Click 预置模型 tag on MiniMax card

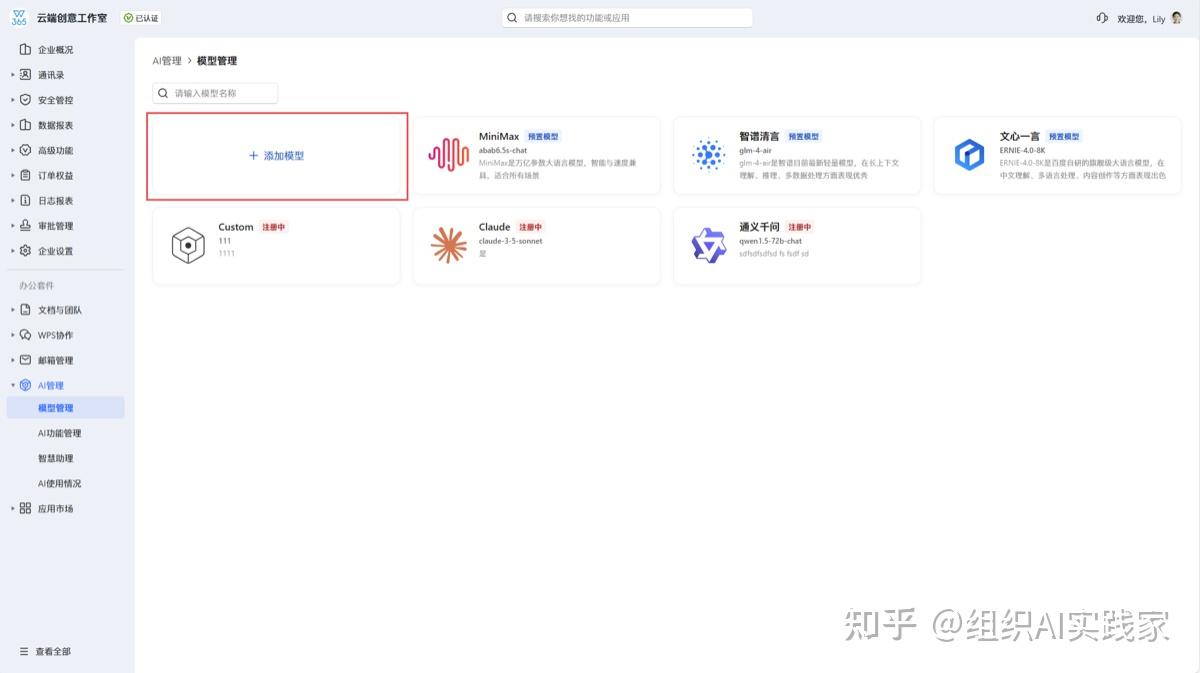(543, 136)
